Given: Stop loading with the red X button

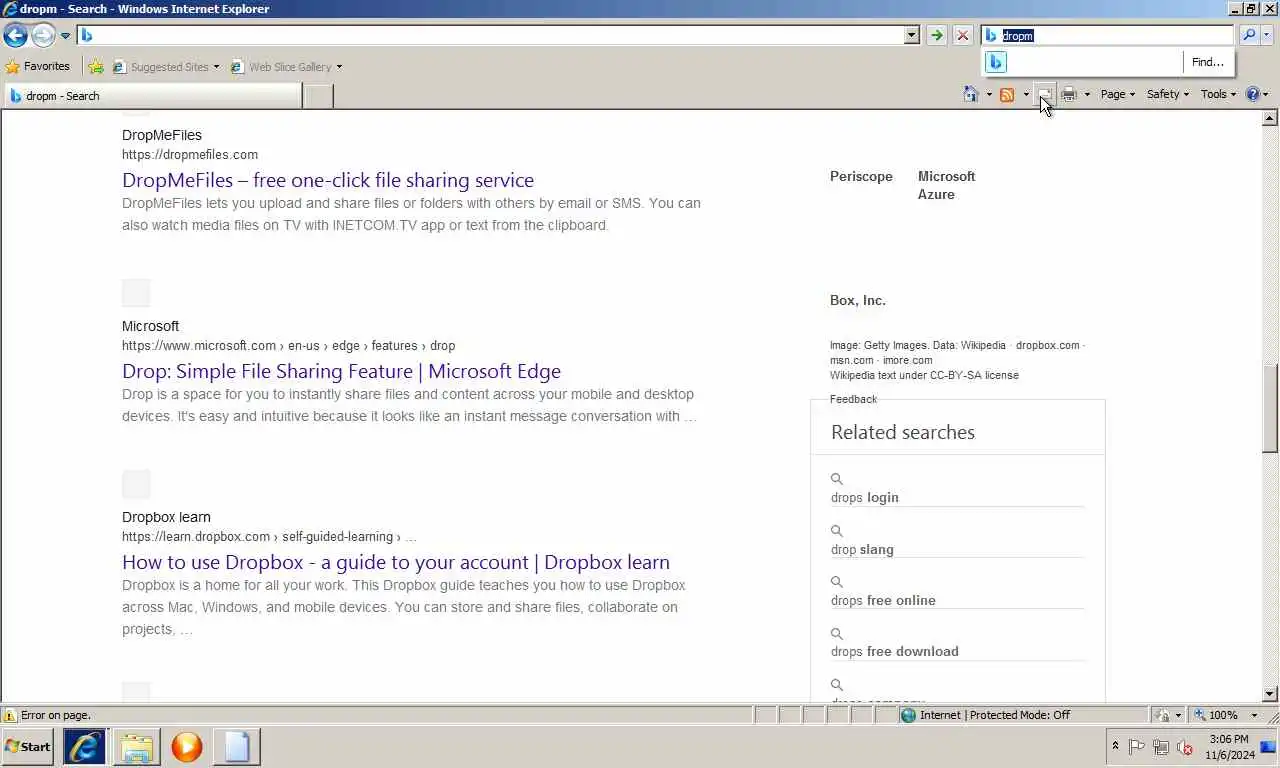Looking at the screenshot, I should pyautogui.click(x=962, y=35).
